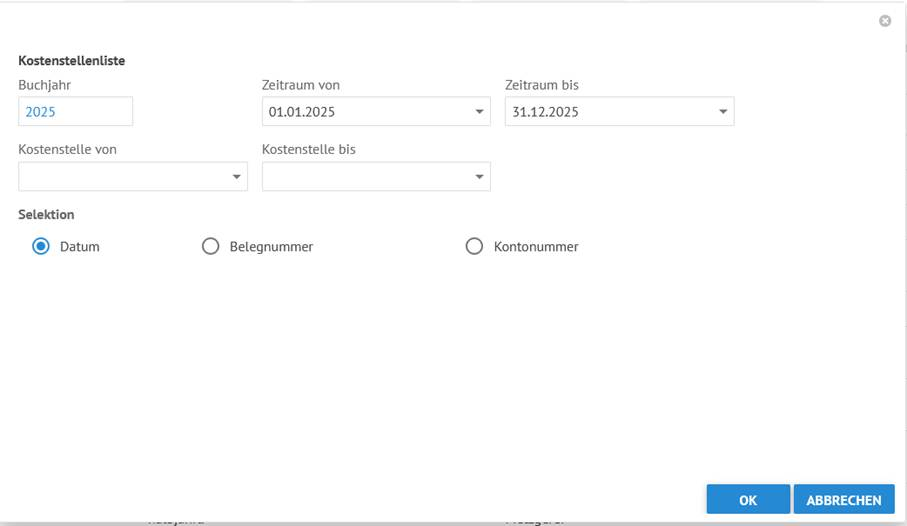Expand the Zeitraum bis dropdown arrow
This screenshot has width=907, height=526.
pos(723,112)
